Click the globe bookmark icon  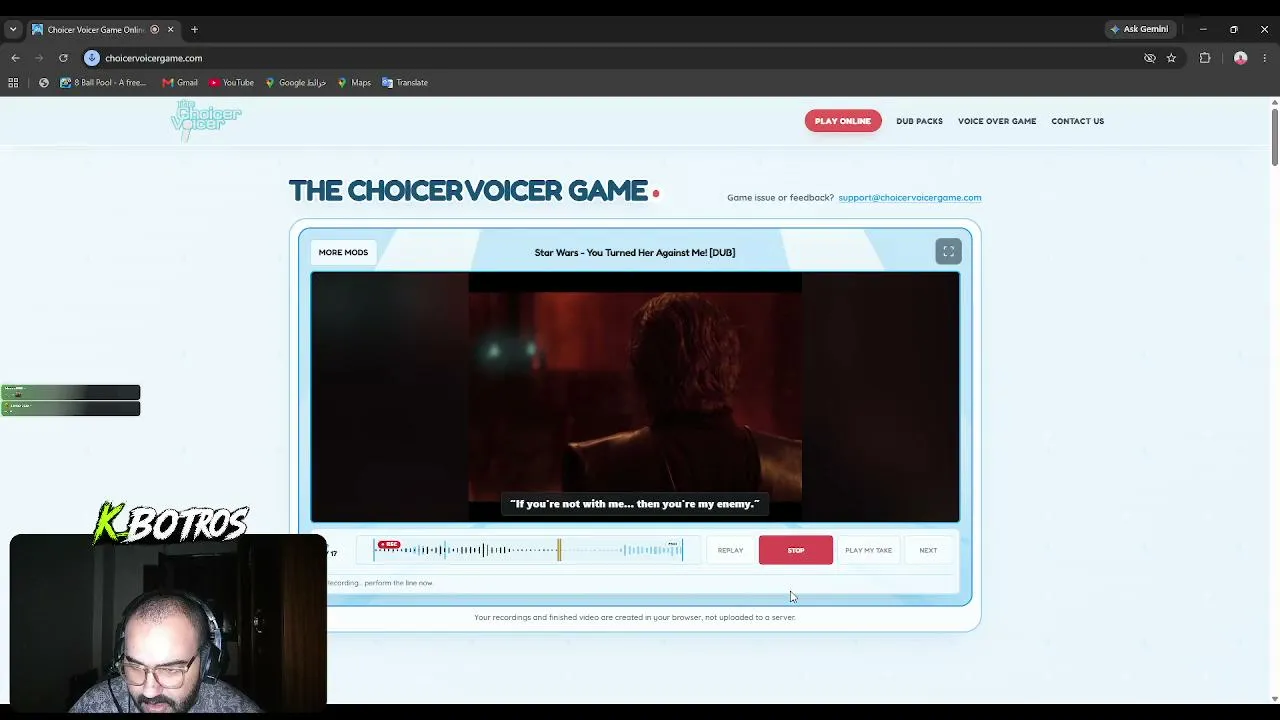pos(44,83)
